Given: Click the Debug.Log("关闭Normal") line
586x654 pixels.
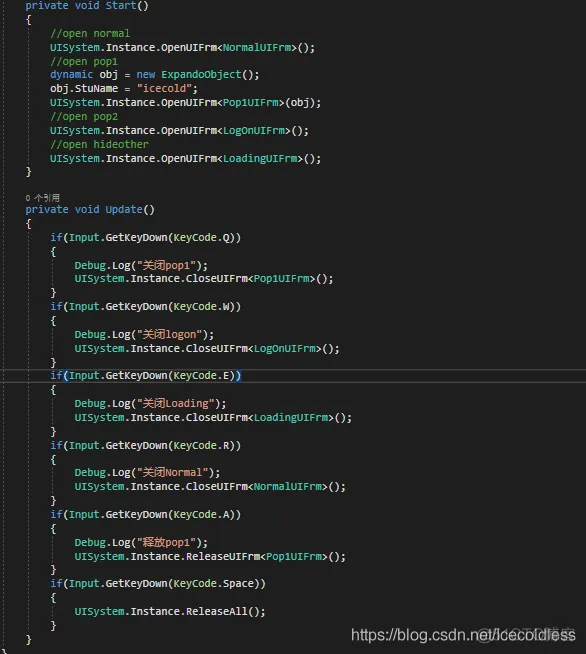Looking at the screenshot, I should [147, 473].
